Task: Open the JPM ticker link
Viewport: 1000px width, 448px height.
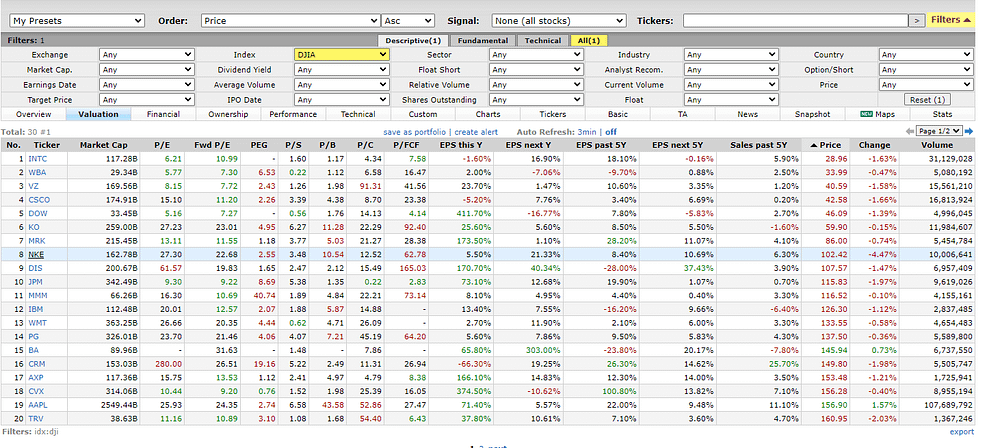Action: (x=37, y=281)
